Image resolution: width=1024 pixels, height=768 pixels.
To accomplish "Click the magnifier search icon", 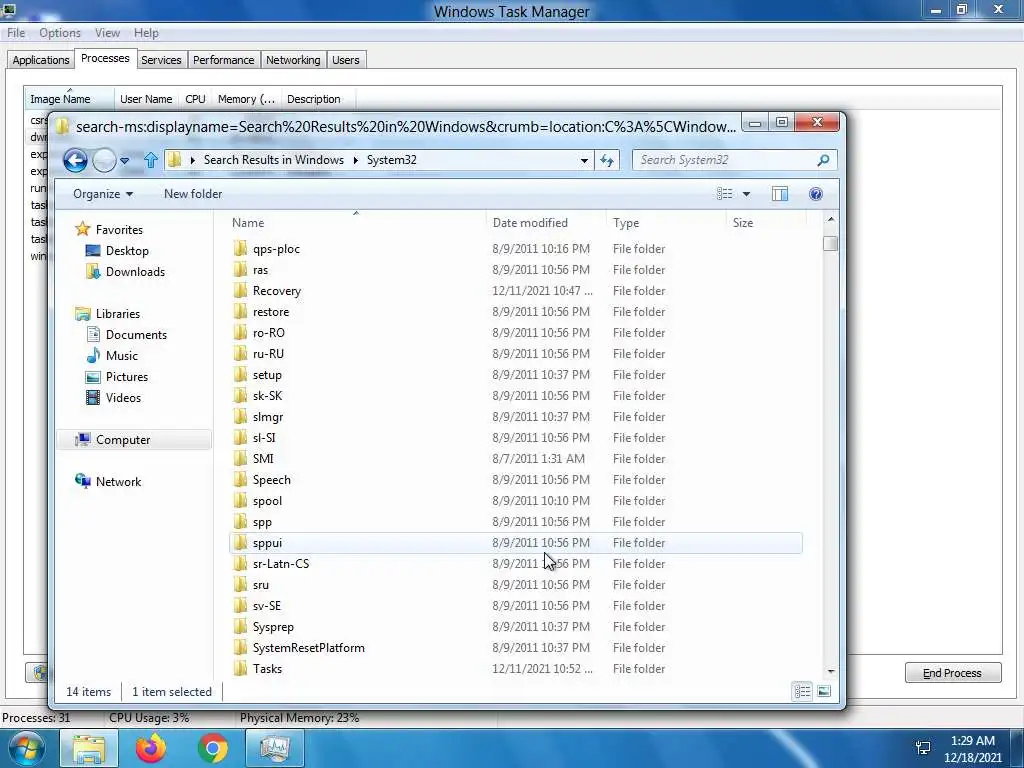I will 824,160.
